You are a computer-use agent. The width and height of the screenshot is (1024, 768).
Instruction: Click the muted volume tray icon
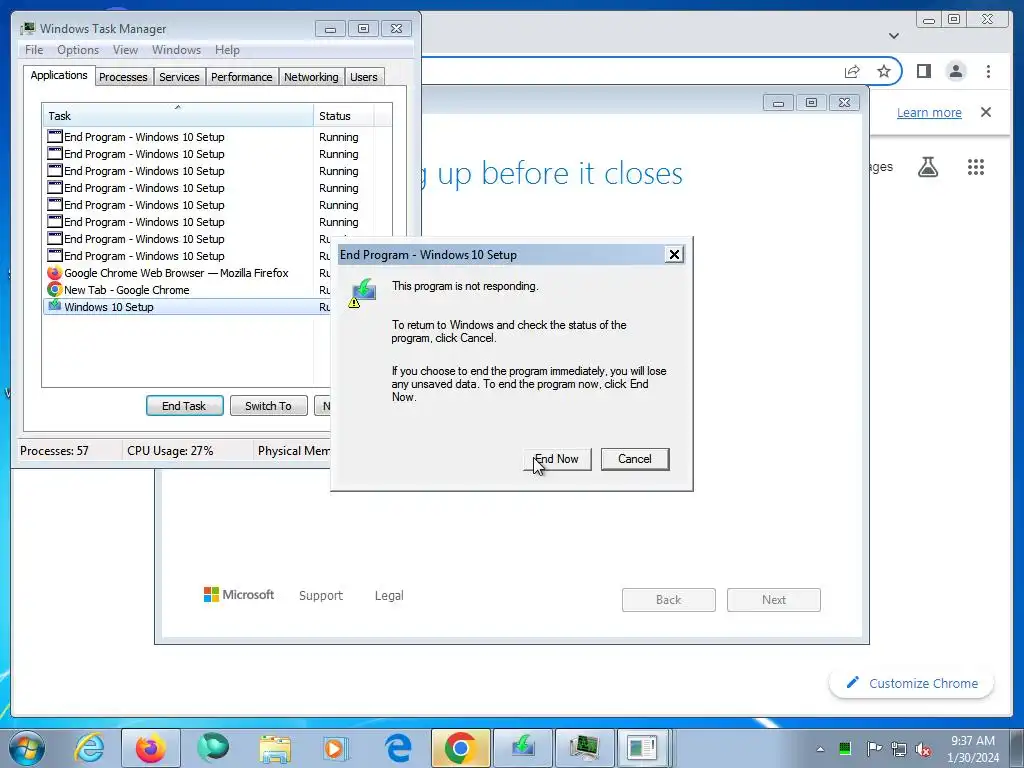923,749
